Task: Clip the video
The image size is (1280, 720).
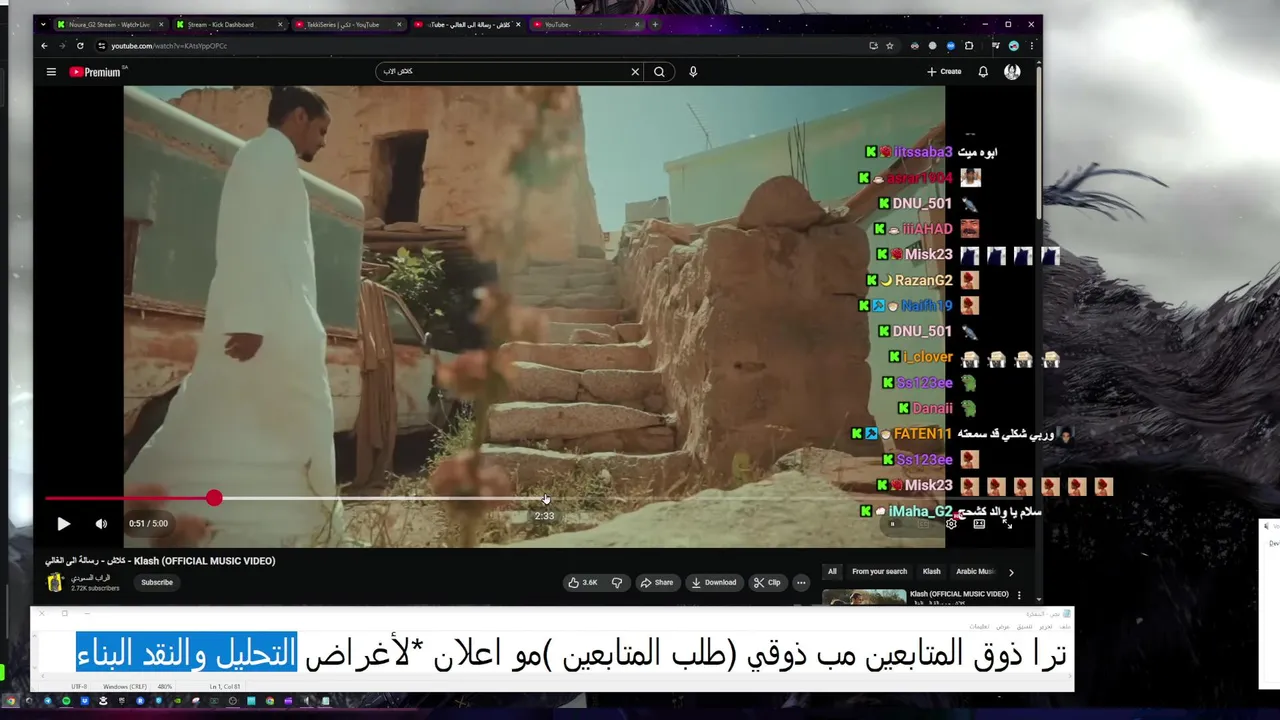Action: pos(768,582)
